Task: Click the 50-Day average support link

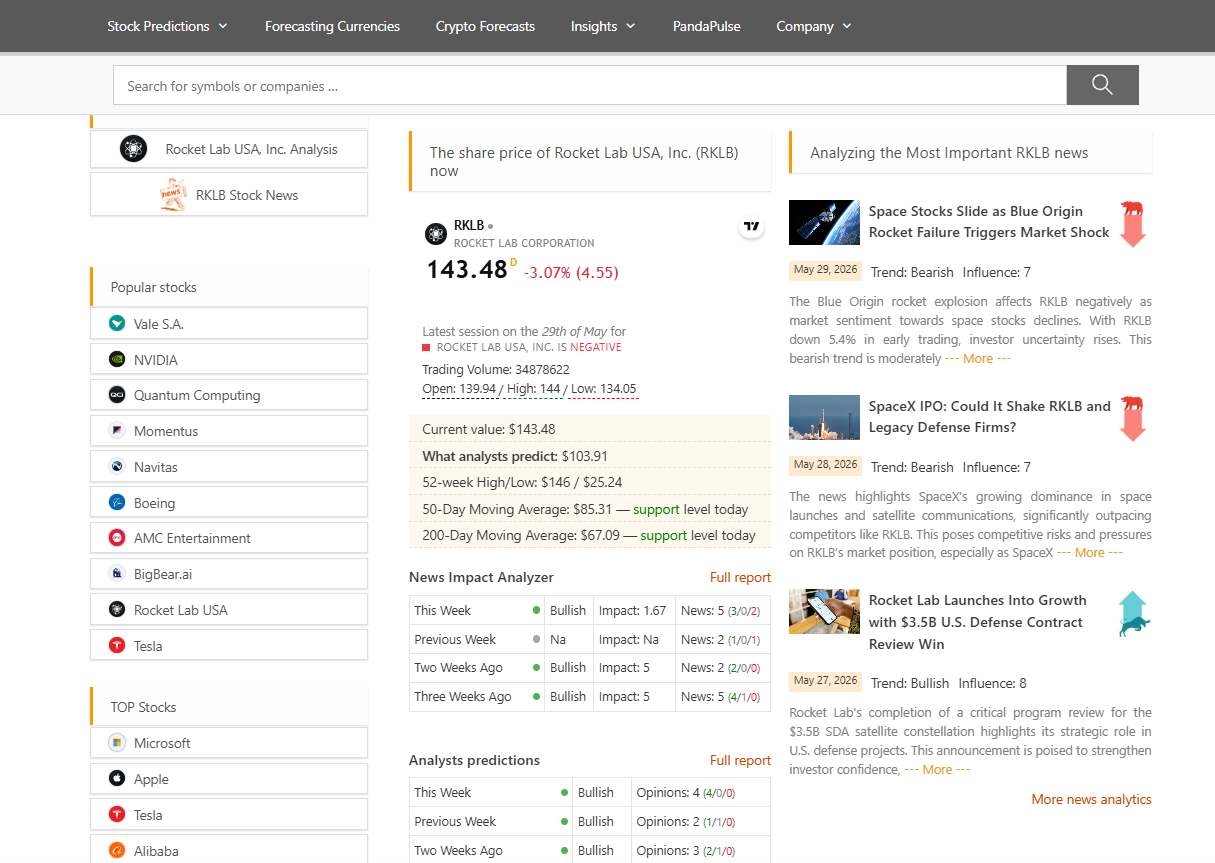Action: pos(656,509)
